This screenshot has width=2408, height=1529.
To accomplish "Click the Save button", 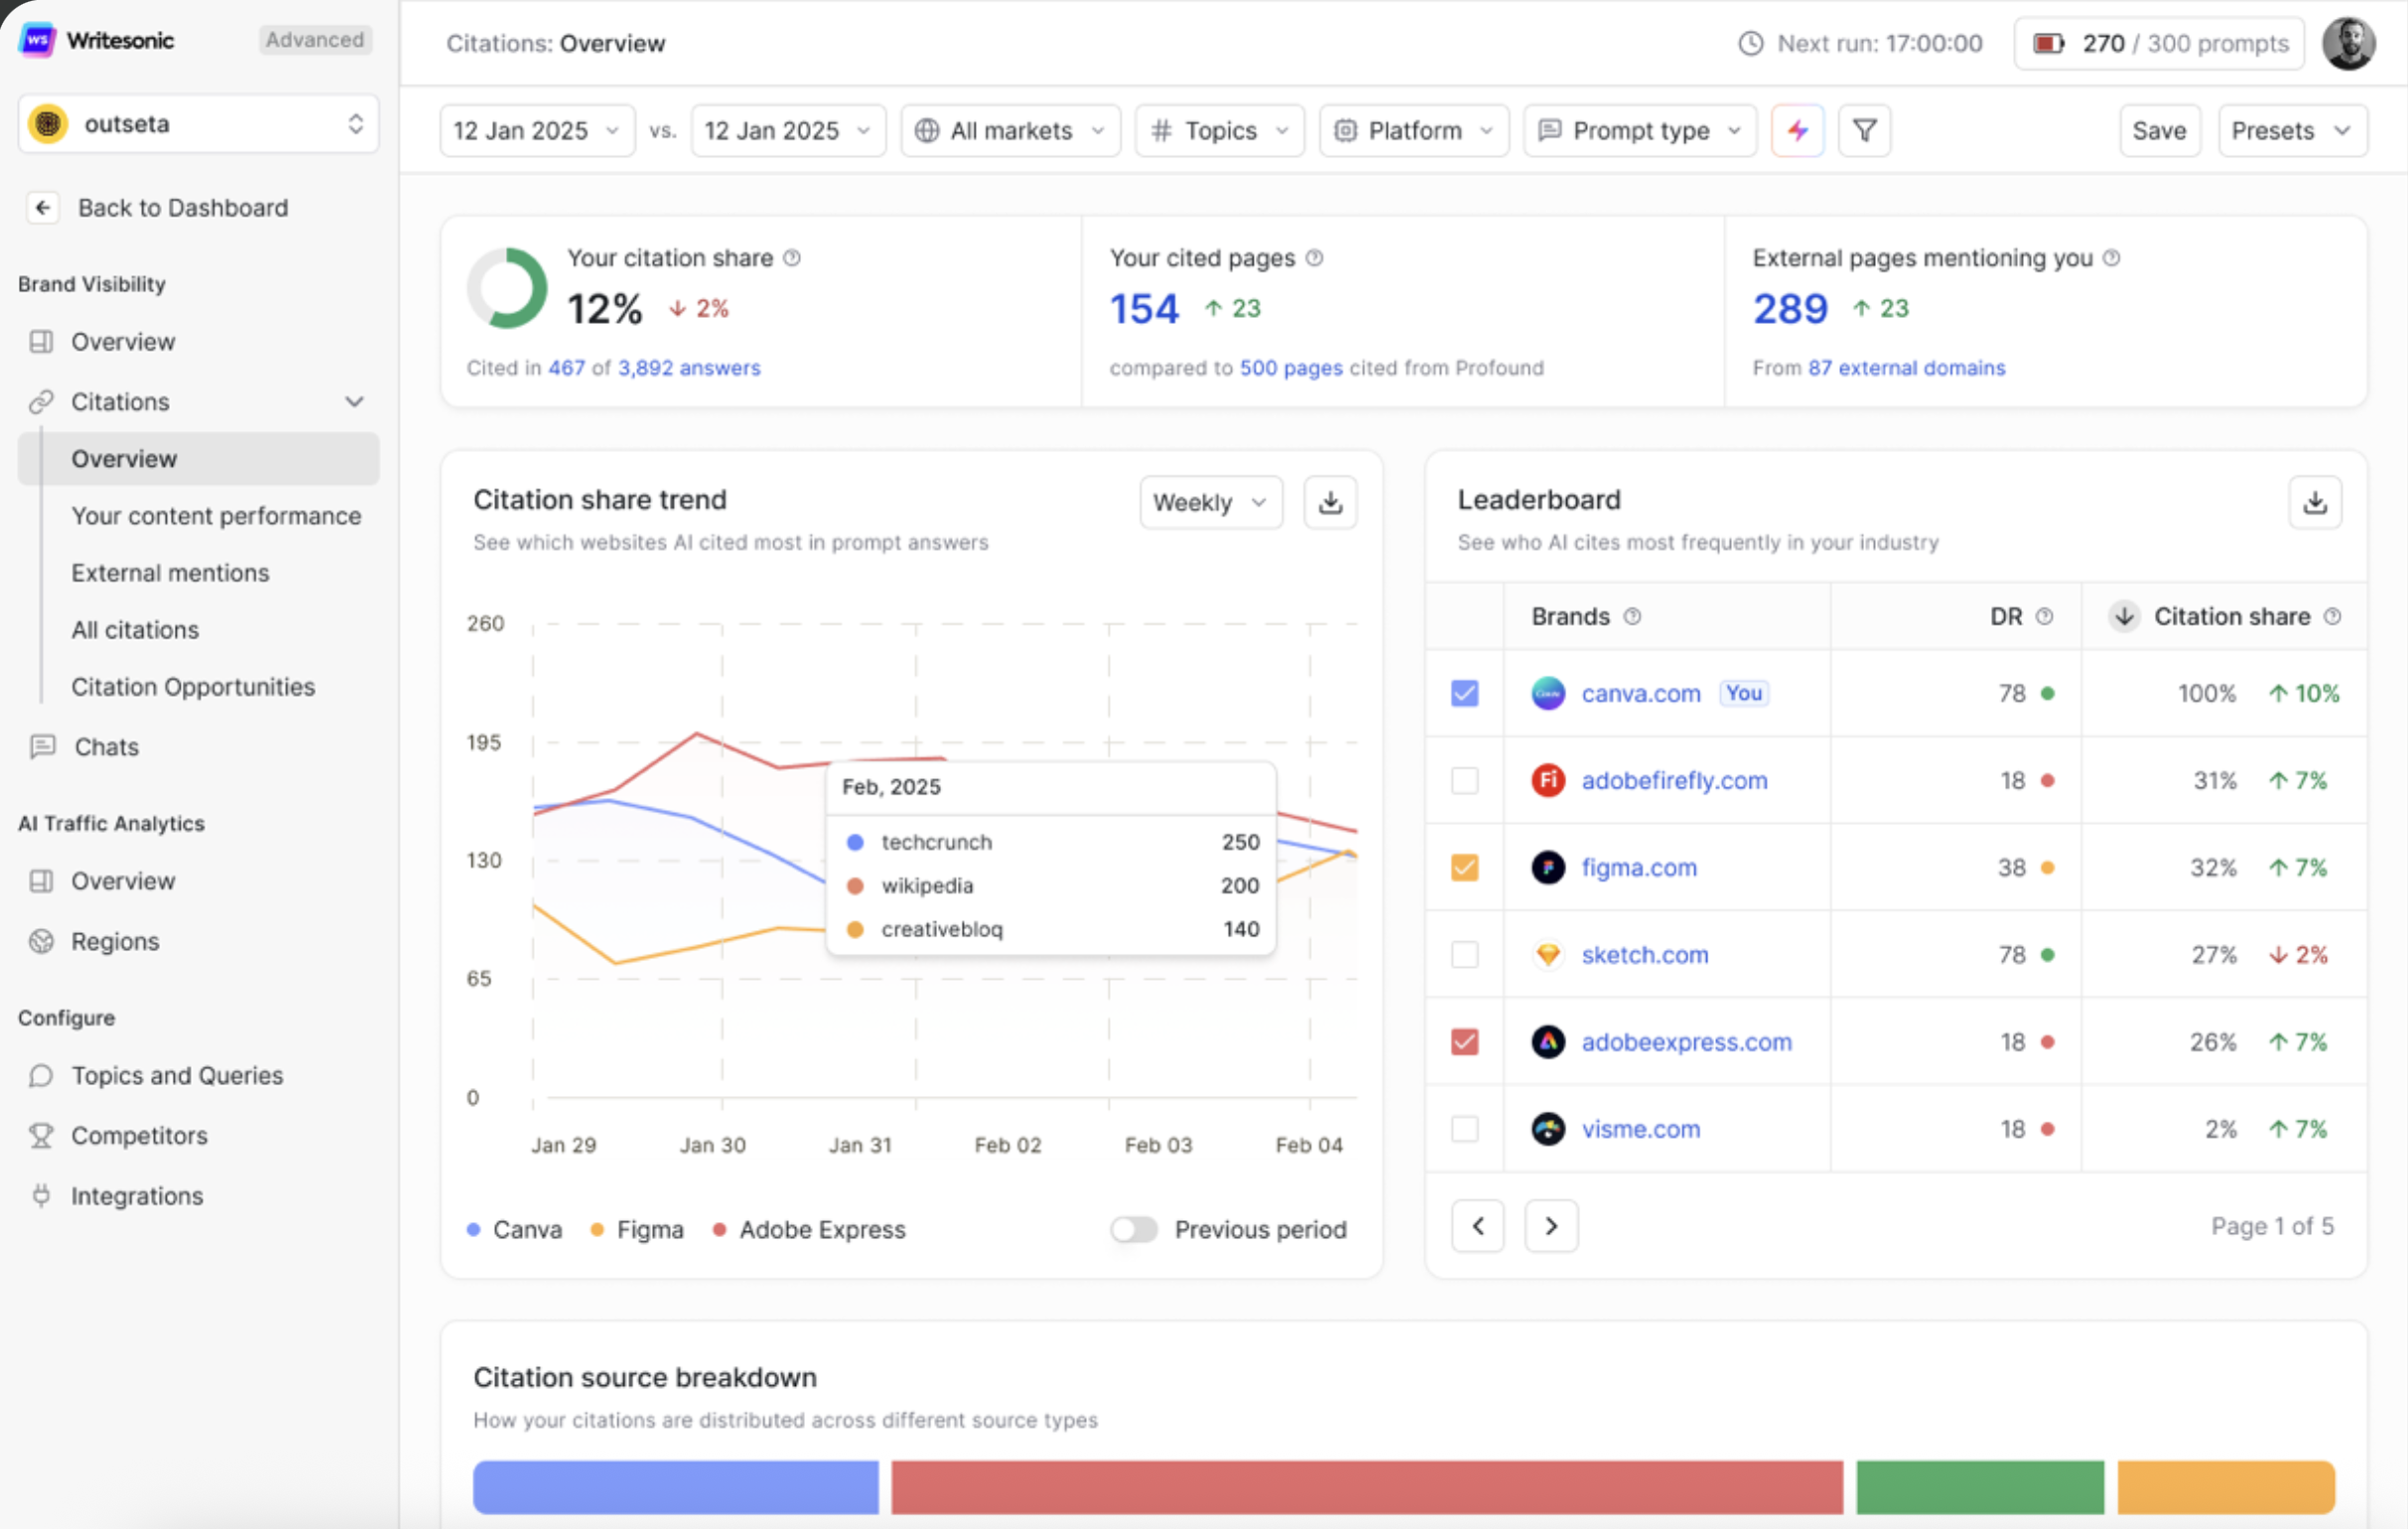I will click(2158, 131).
